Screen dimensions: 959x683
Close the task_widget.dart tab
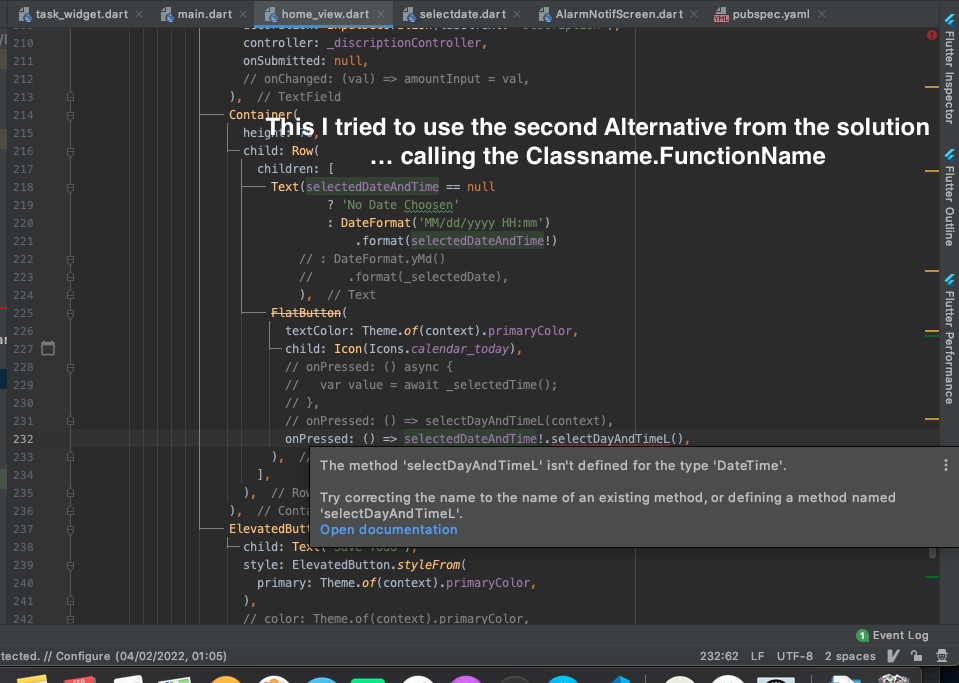(x=139, y=14)
